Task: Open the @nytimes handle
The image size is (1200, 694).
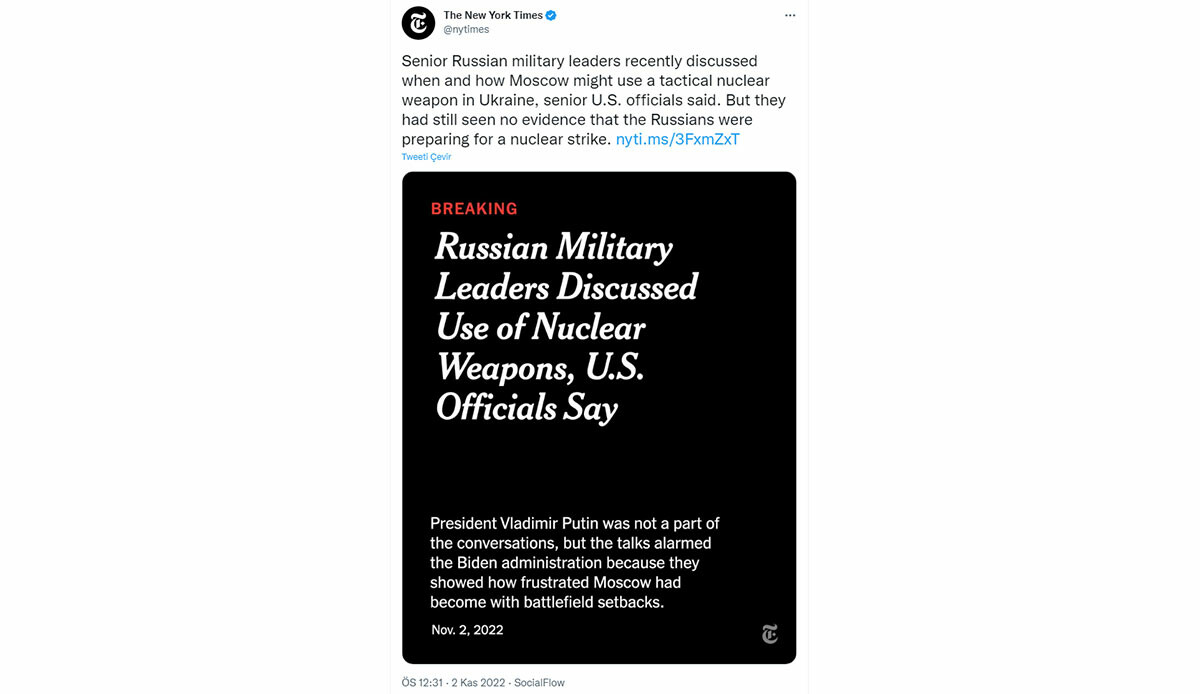Action: point(466,30)
